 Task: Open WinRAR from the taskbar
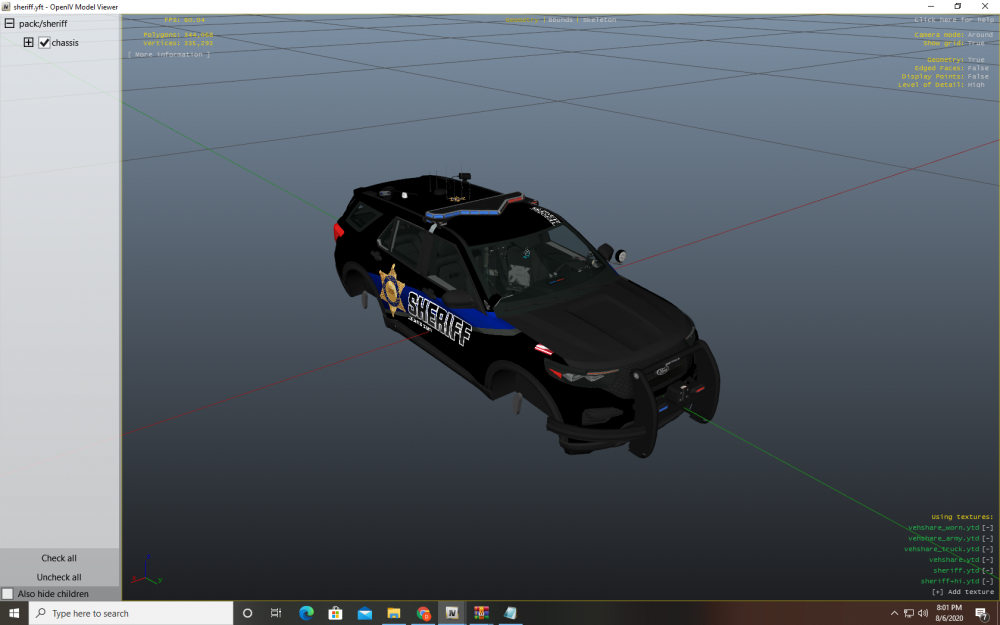tap(482, 614)
